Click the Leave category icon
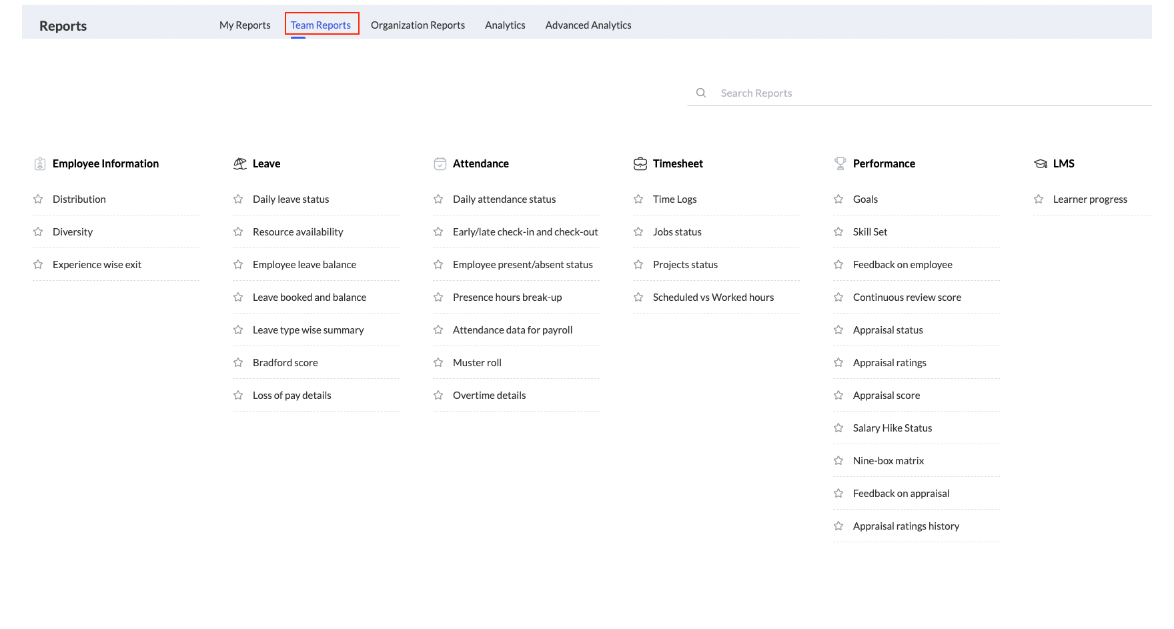1174x629 pixels. coord(240,162)
